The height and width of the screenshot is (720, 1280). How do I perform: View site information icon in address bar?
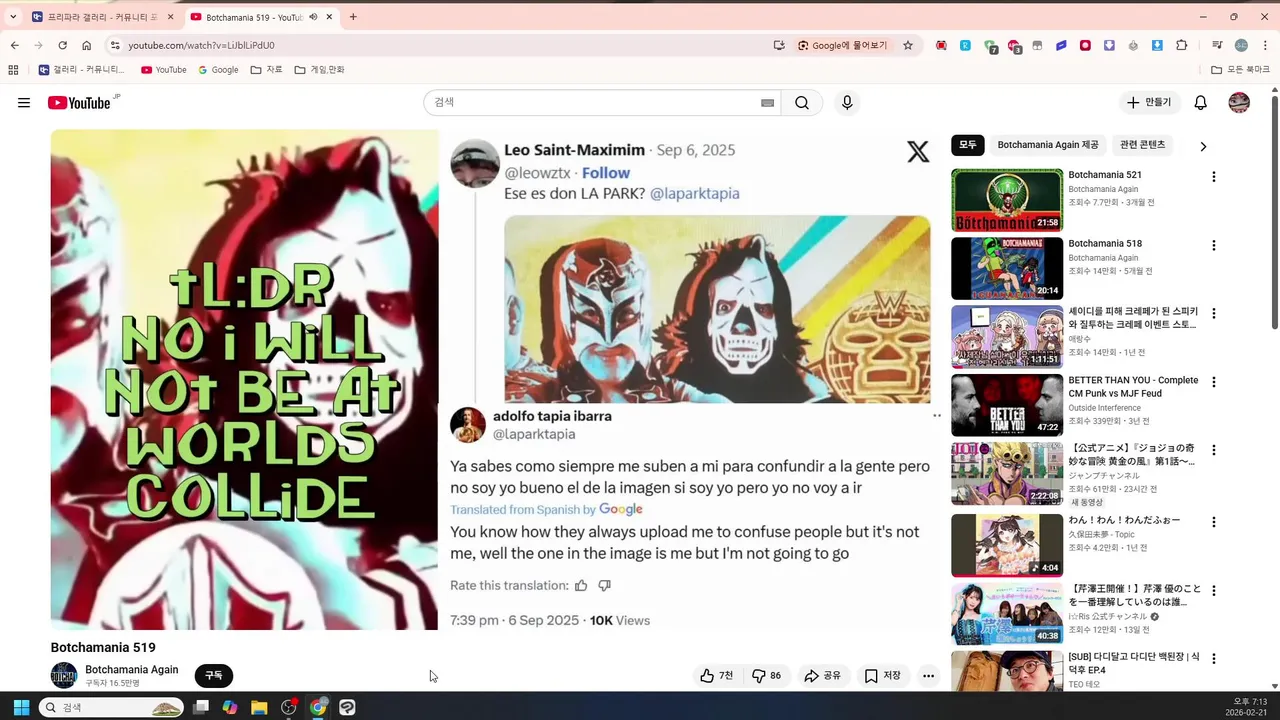coord(115,45)
